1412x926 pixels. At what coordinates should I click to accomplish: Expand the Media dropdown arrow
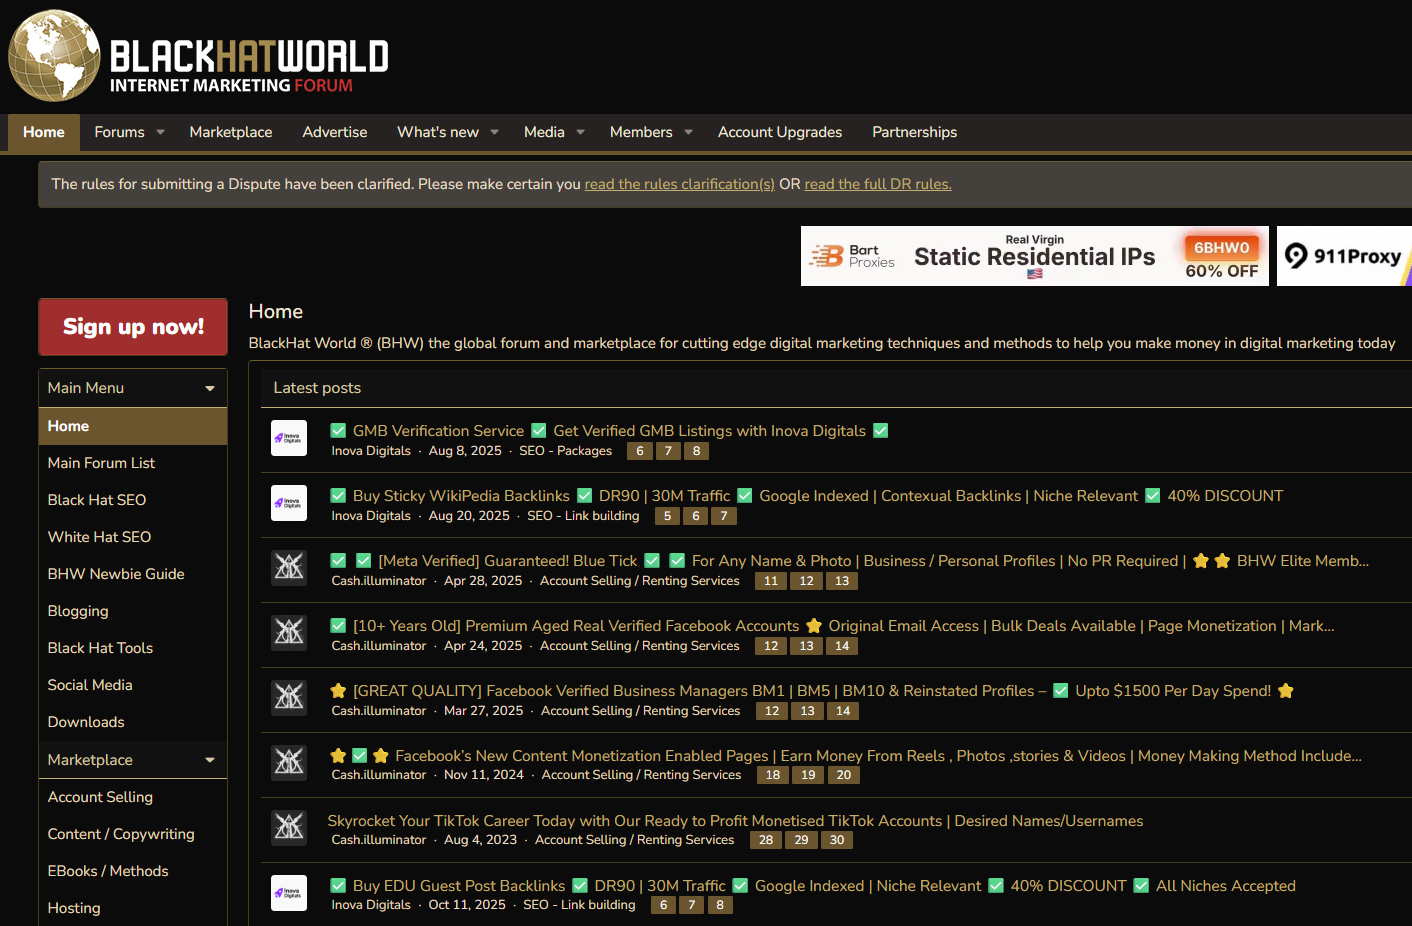[x=580, y=132]
